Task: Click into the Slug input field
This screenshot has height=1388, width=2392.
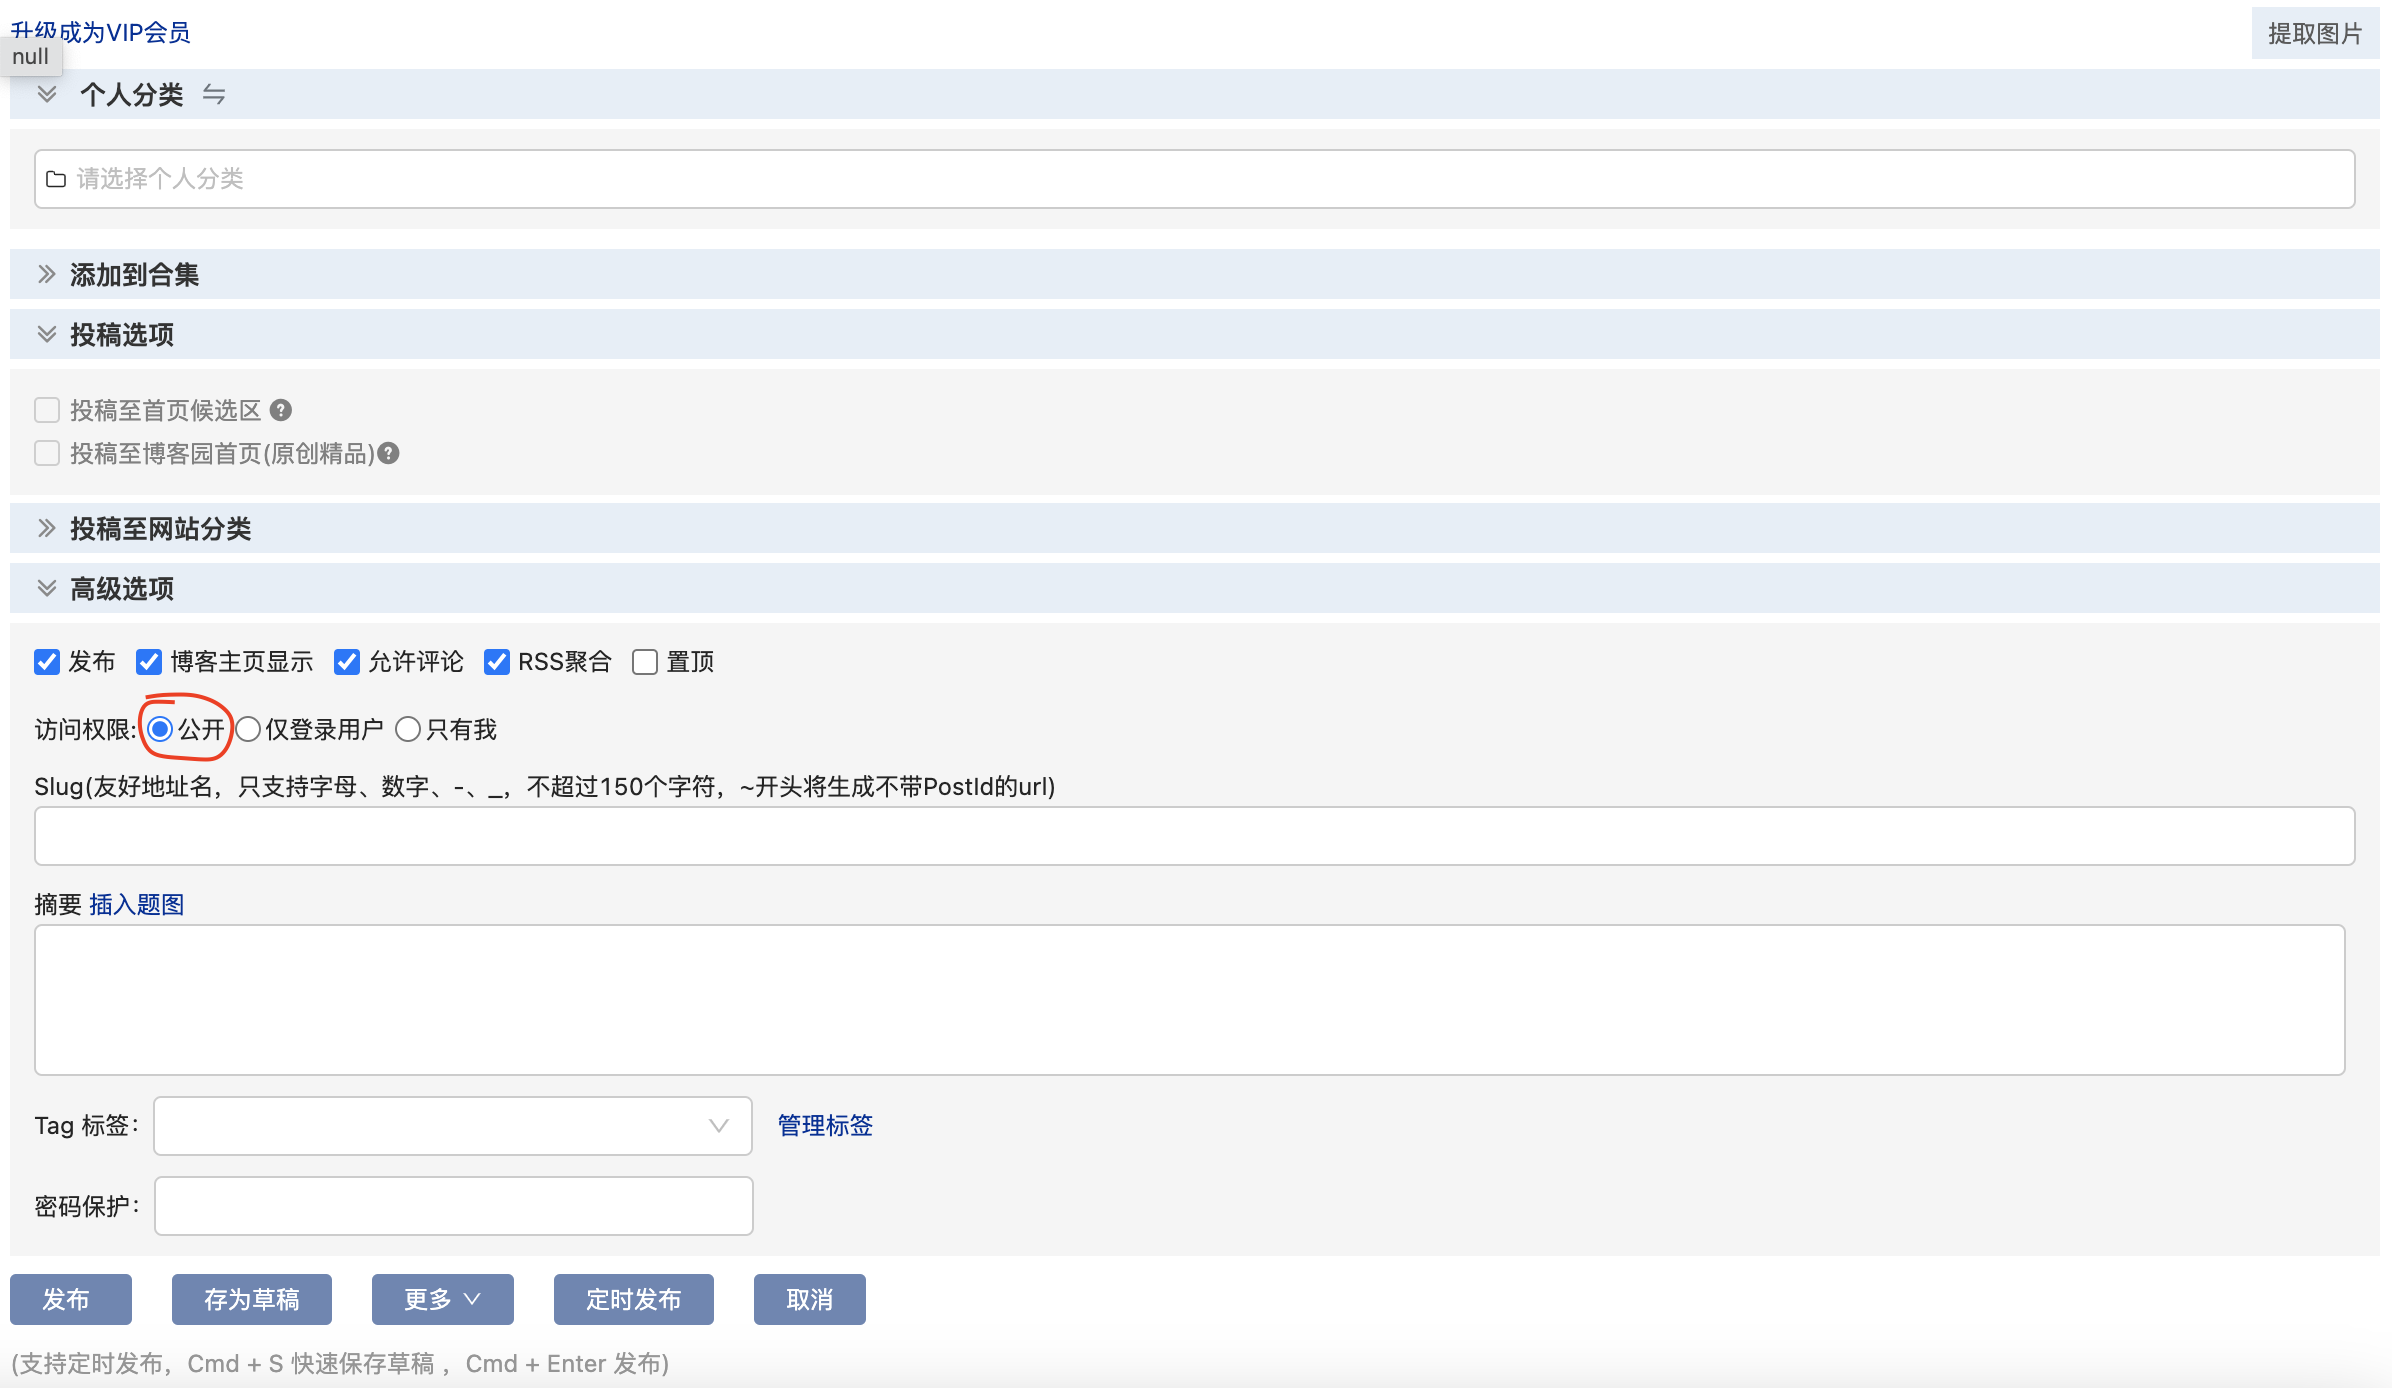Action: click(x=1195, y=836)
